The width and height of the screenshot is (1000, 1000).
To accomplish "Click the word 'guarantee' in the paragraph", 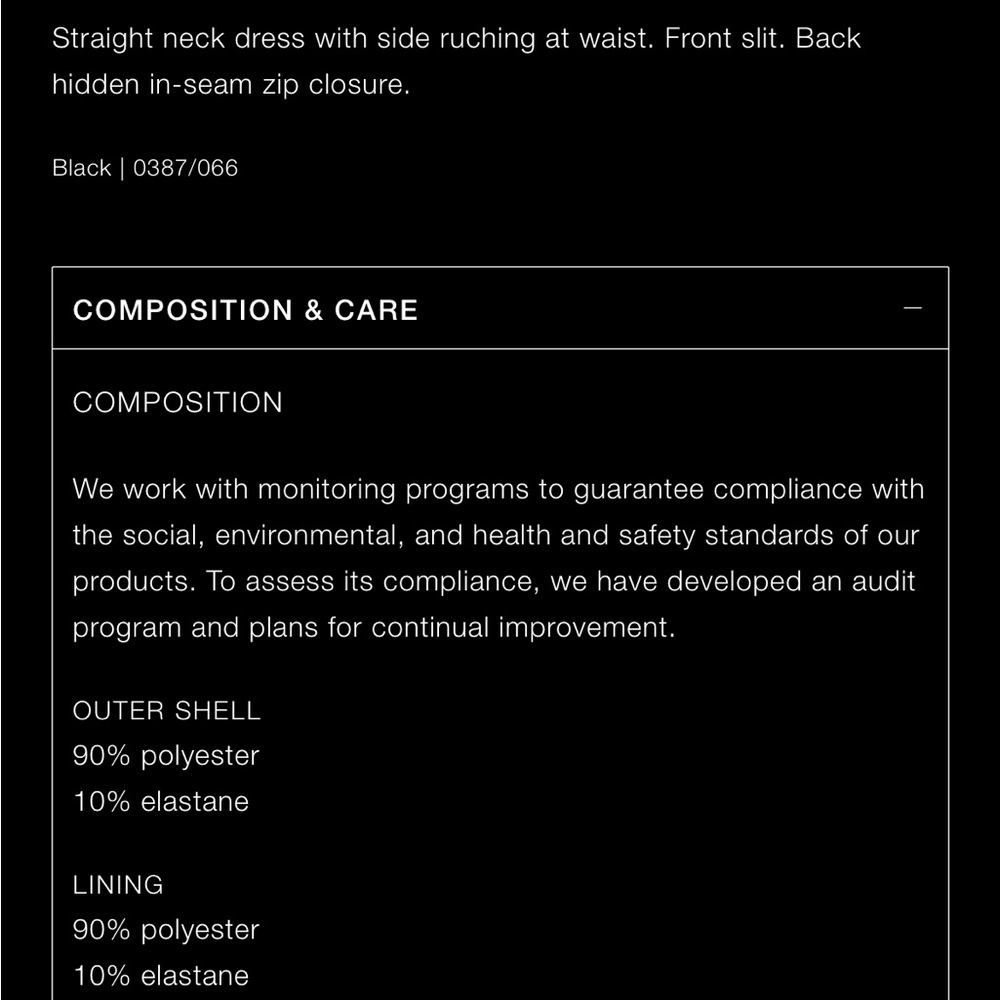I will (x=638, y=490).
